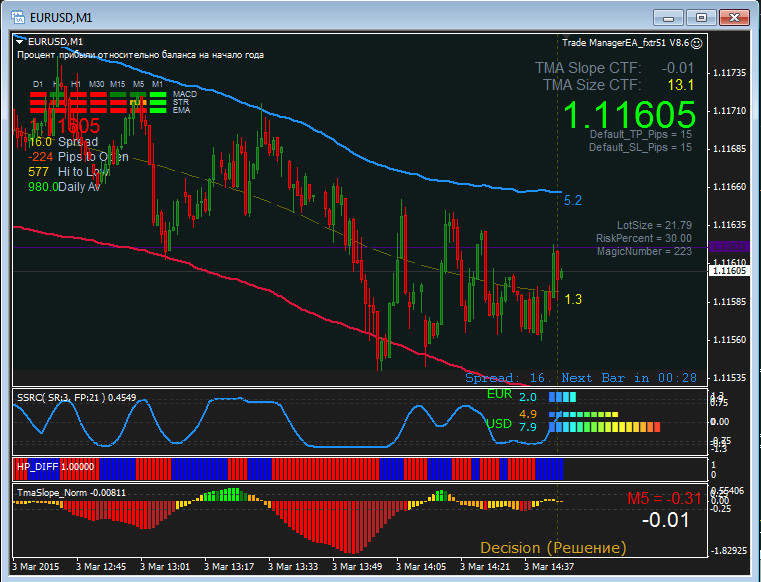Click the USD currency strength label
This screenshot has height=582, width=761.
499,424
